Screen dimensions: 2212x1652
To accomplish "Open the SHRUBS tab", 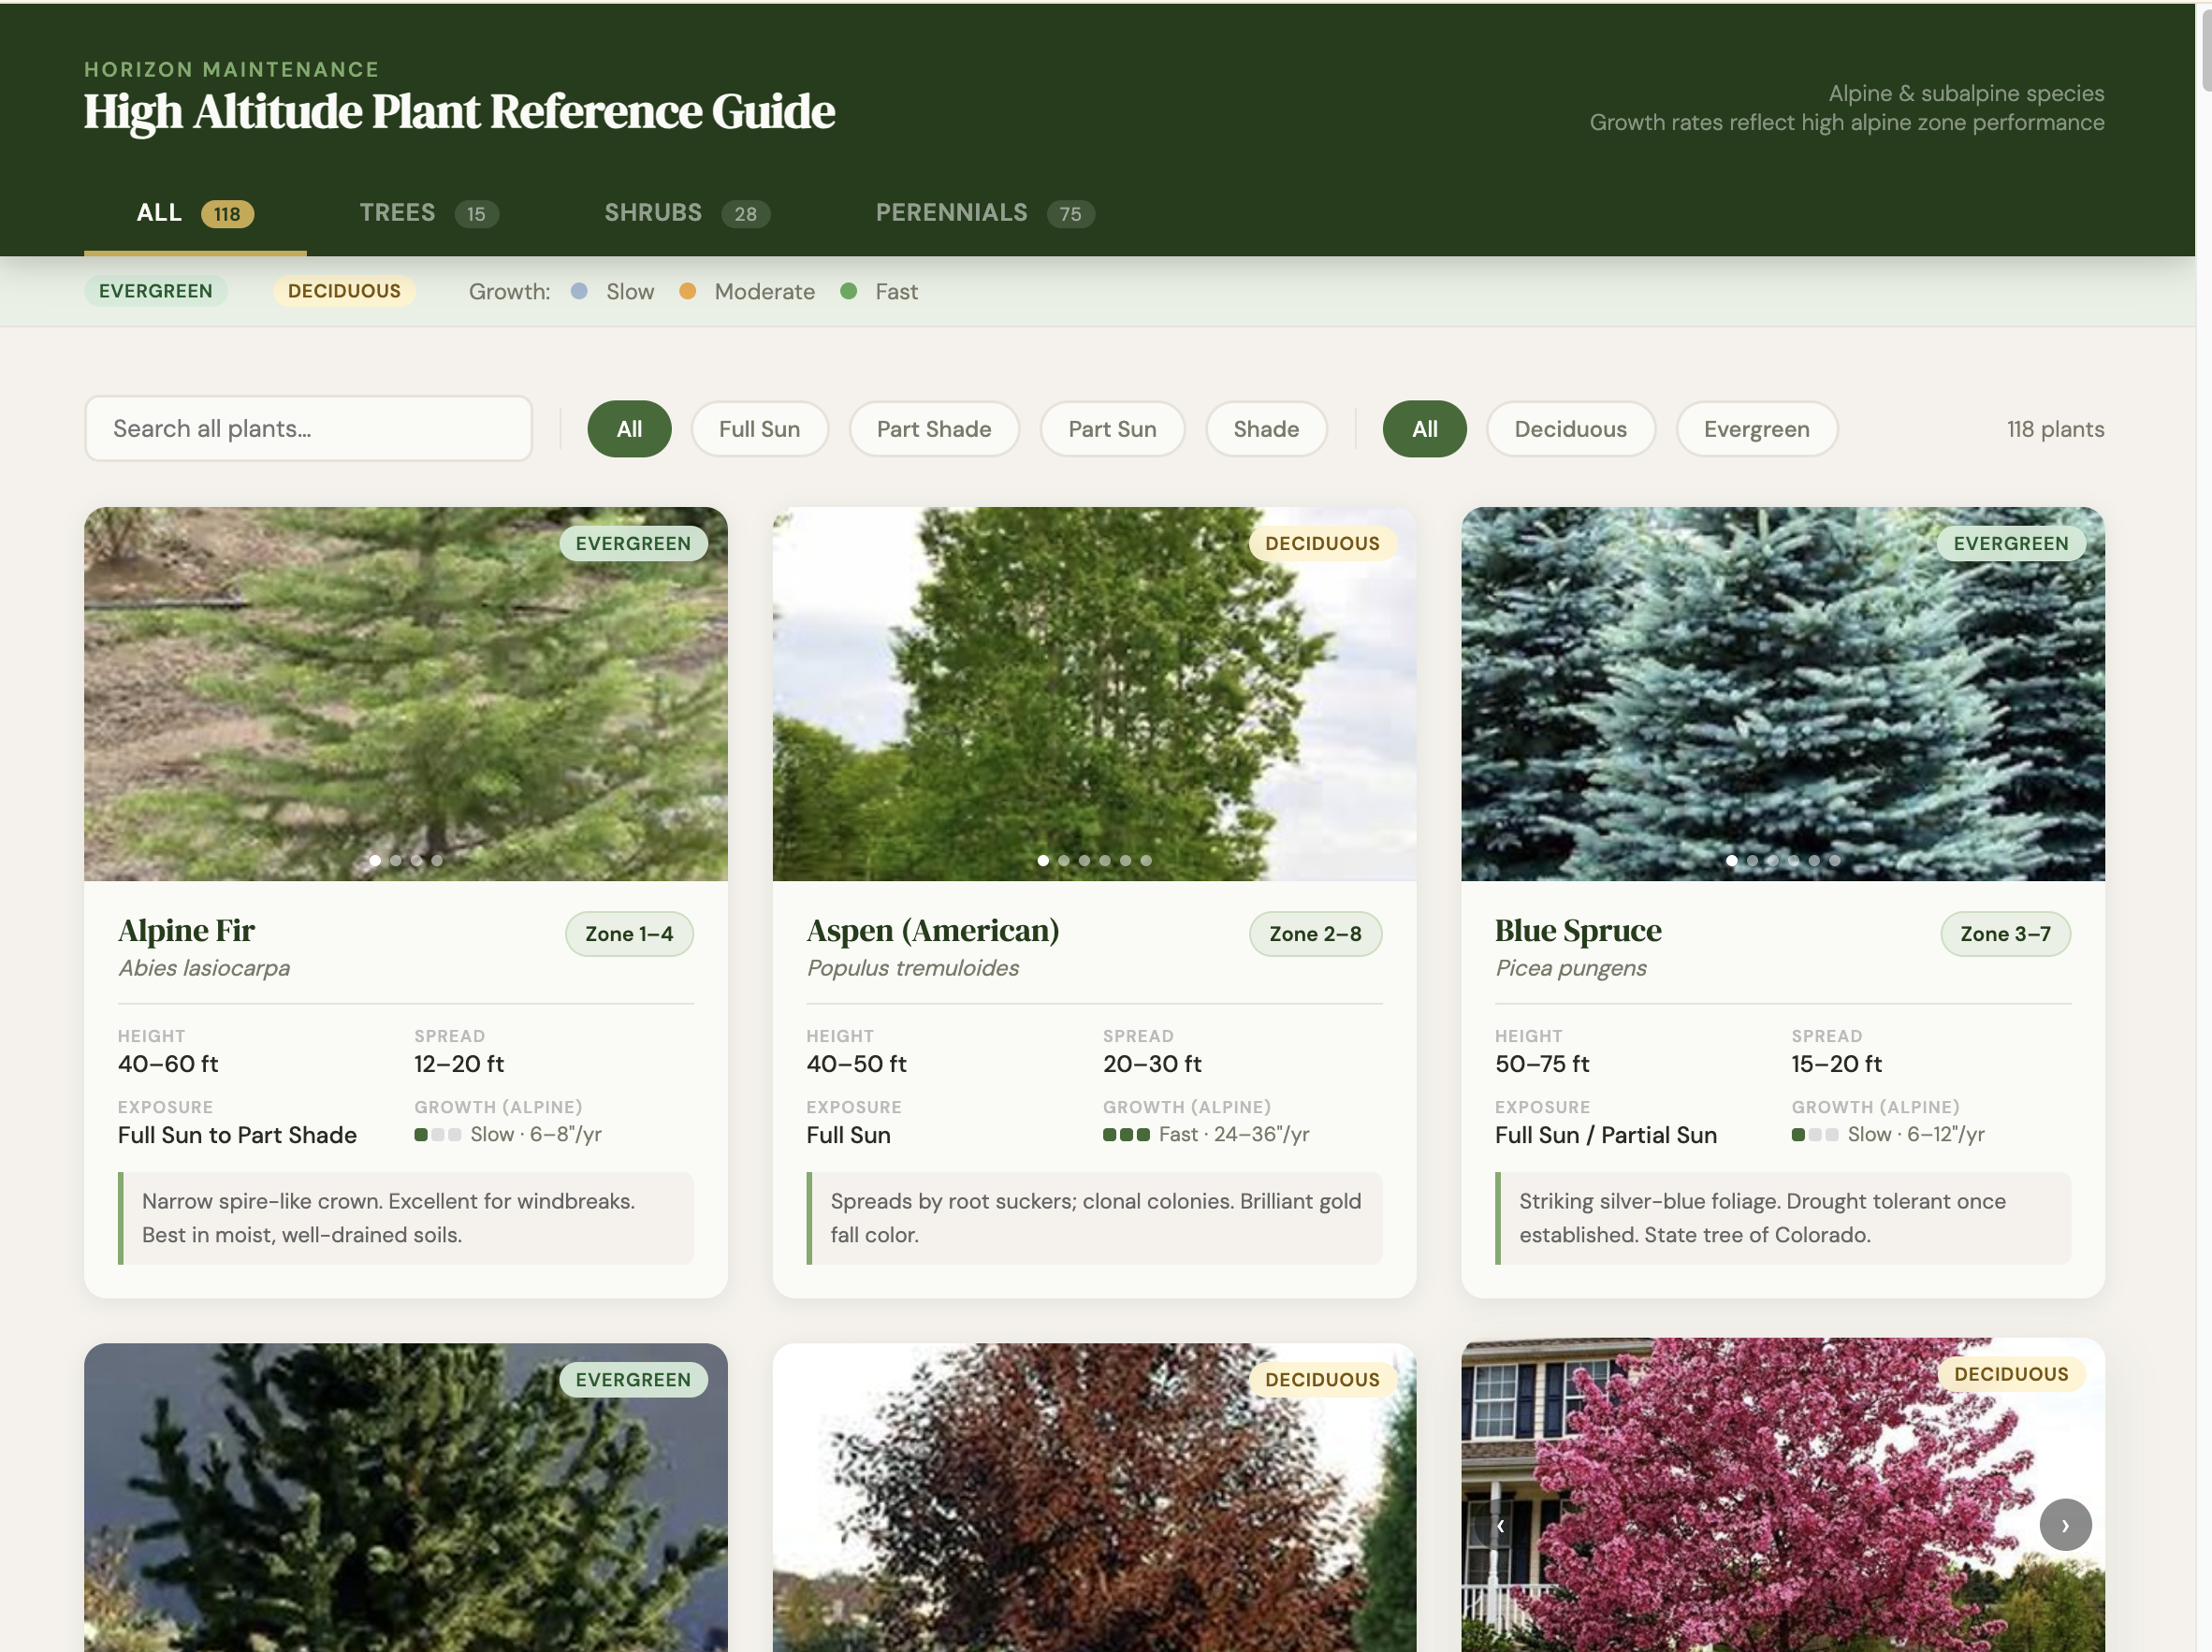I will (687, 213).
